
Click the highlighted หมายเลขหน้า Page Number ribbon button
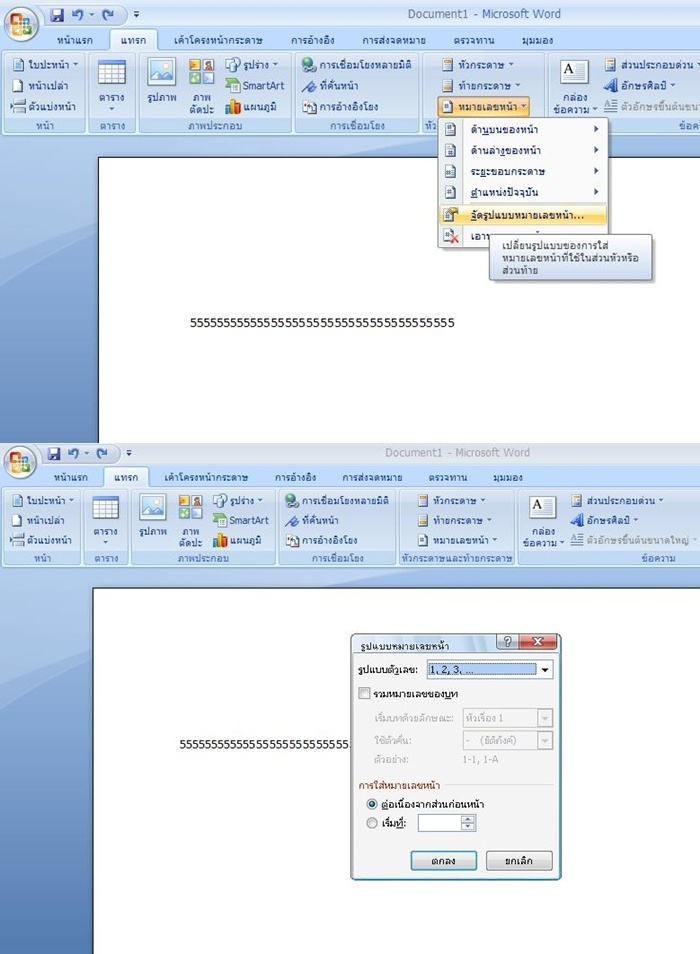click(483, 106)
